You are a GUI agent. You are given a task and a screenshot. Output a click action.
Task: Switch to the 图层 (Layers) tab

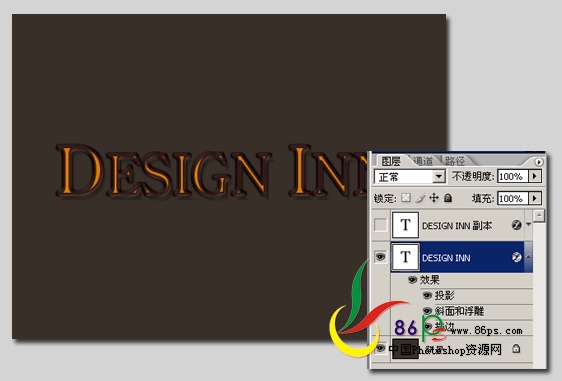click(x=391, y=161)
